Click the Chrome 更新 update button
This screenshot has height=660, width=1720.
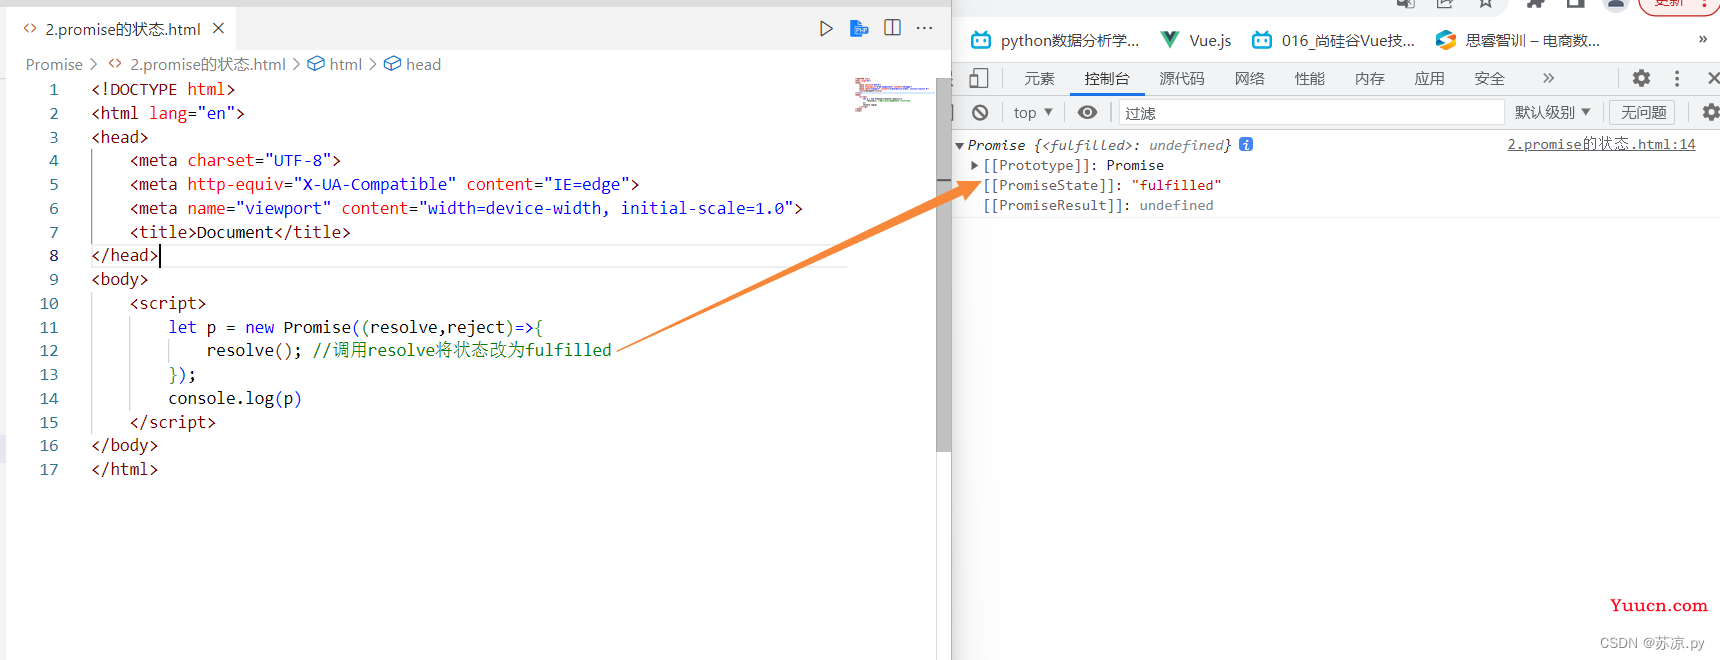point(1679,4)
